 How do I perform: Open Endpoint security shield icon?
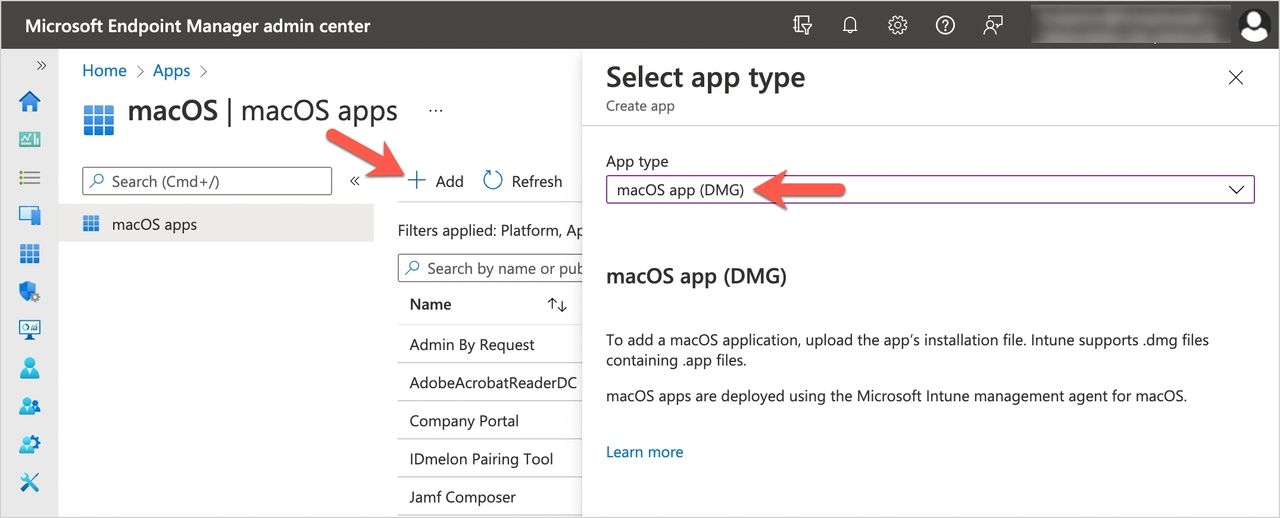(30, 292)
